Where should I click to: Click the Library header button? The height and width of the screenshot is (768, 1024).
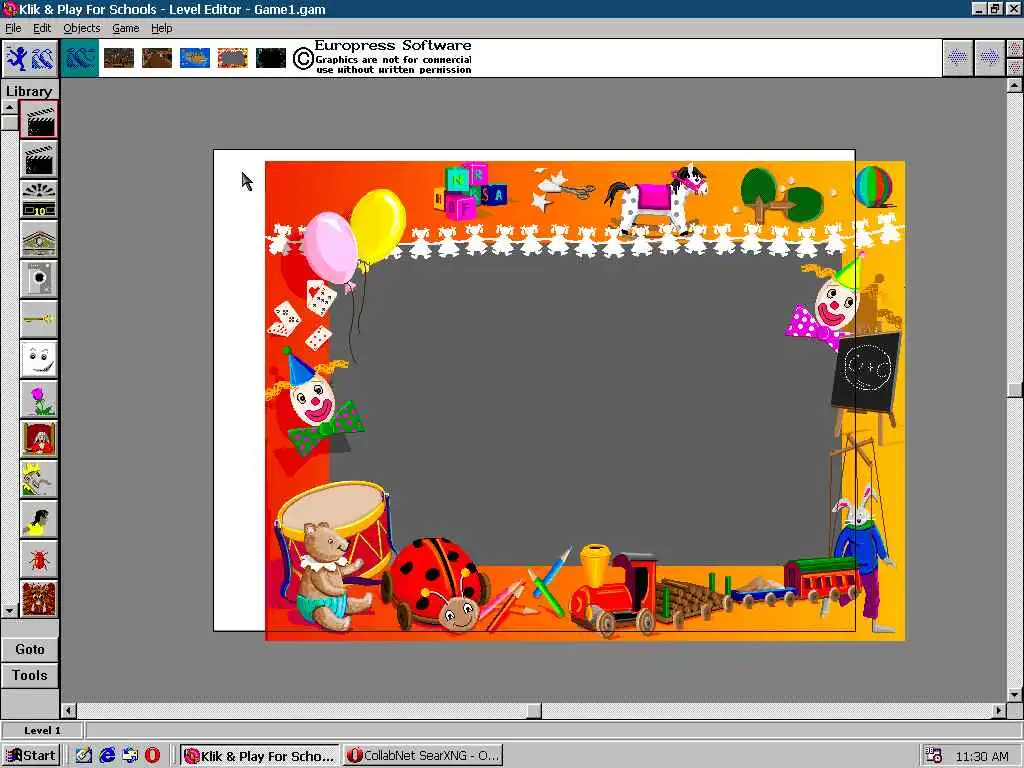[x=29, y=91]
